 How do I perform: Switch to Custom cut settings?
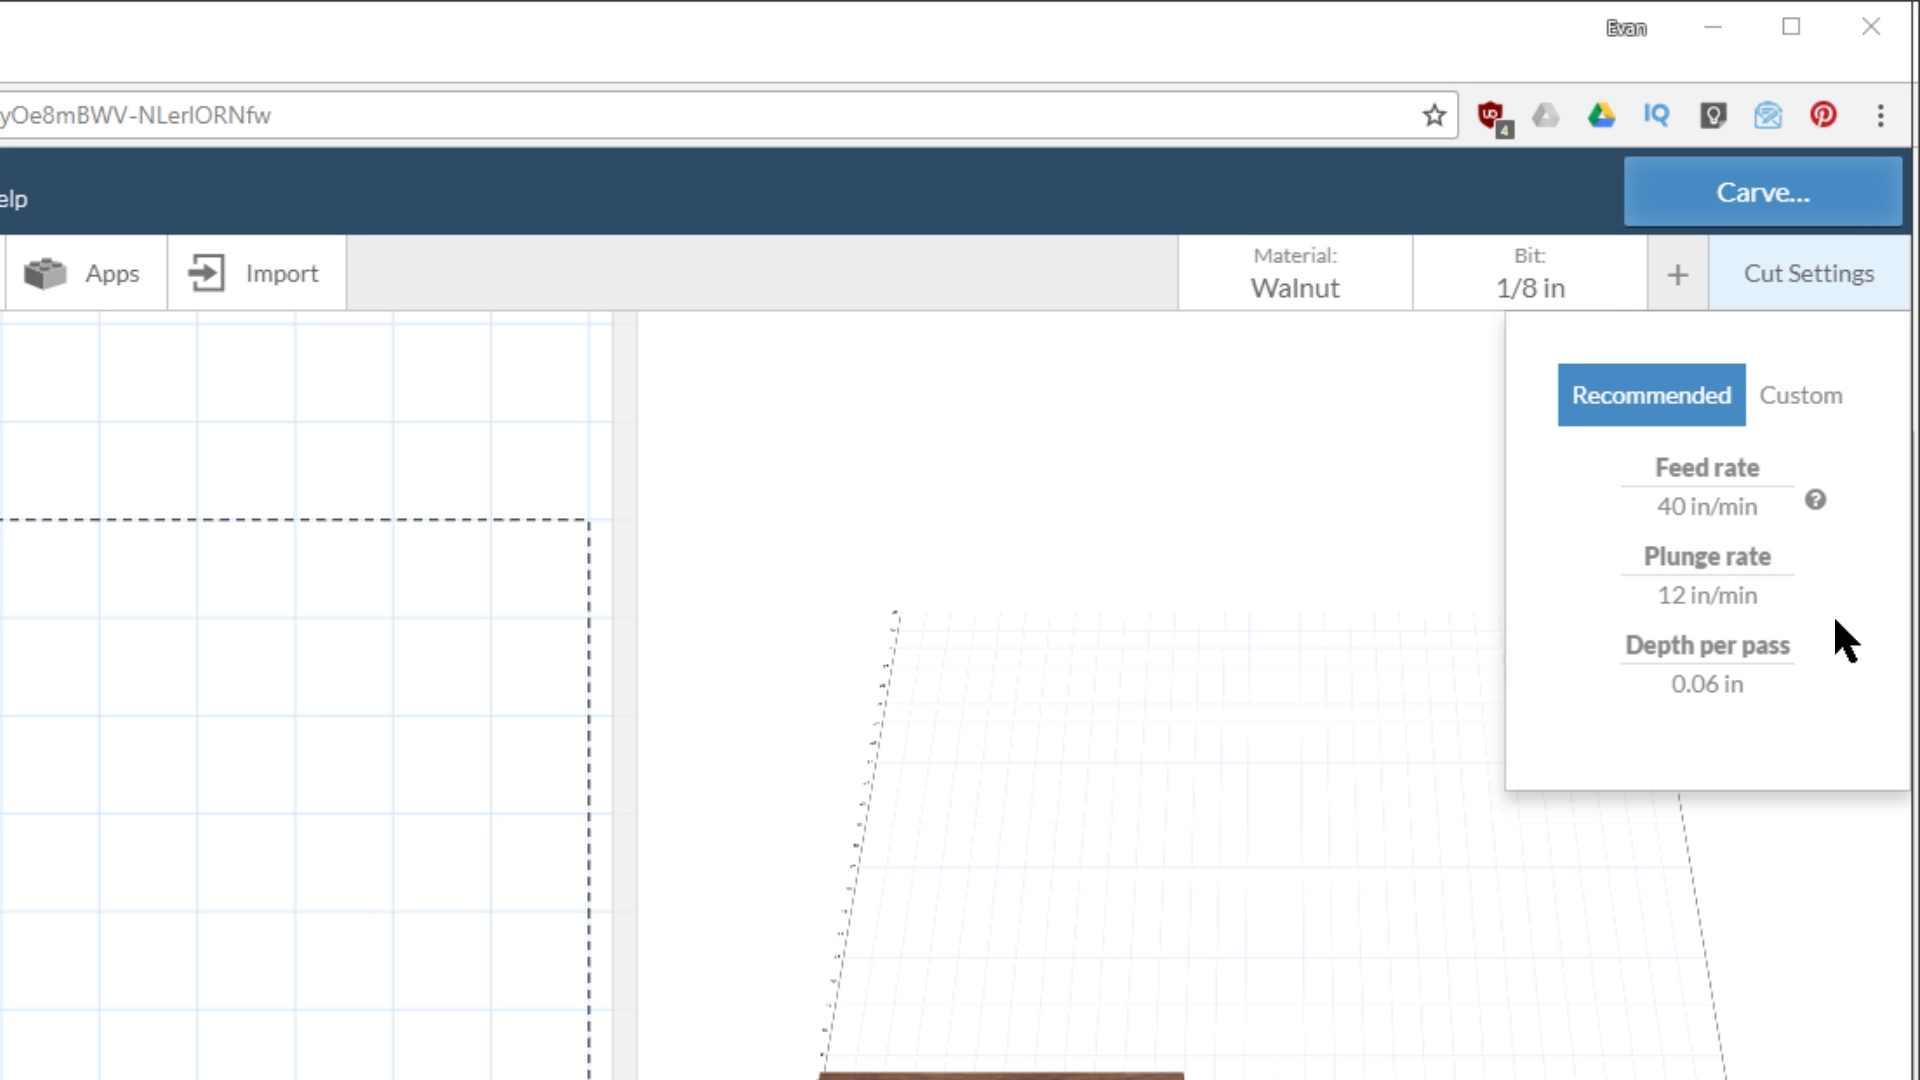click(1800, 395)
